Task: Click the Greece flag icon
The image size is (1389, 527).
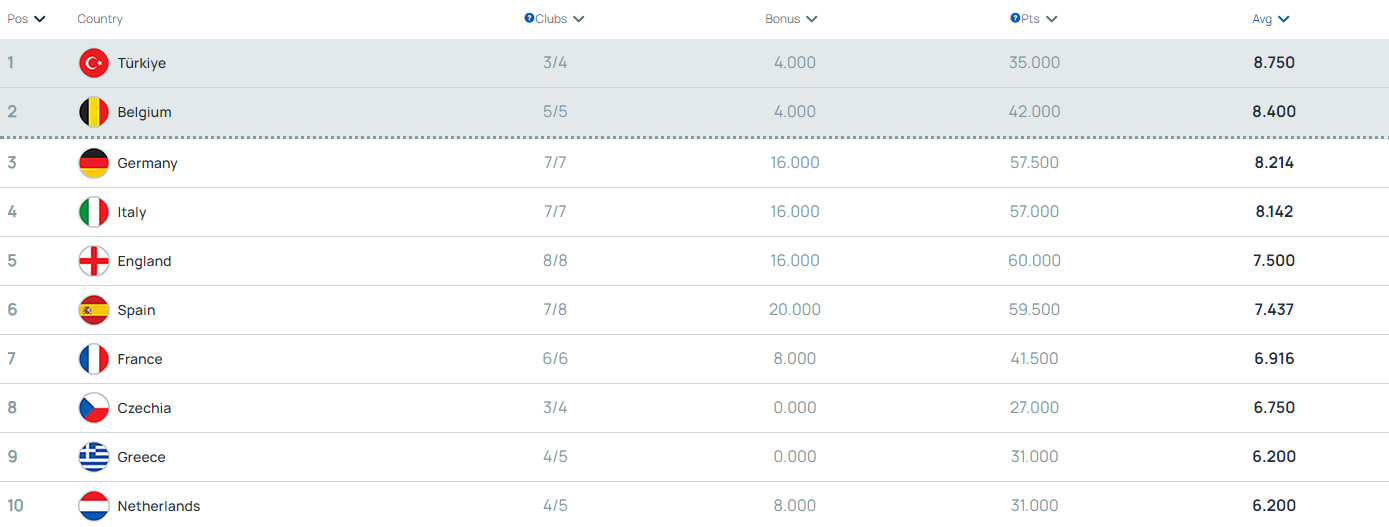Action: tap(94, 457)
